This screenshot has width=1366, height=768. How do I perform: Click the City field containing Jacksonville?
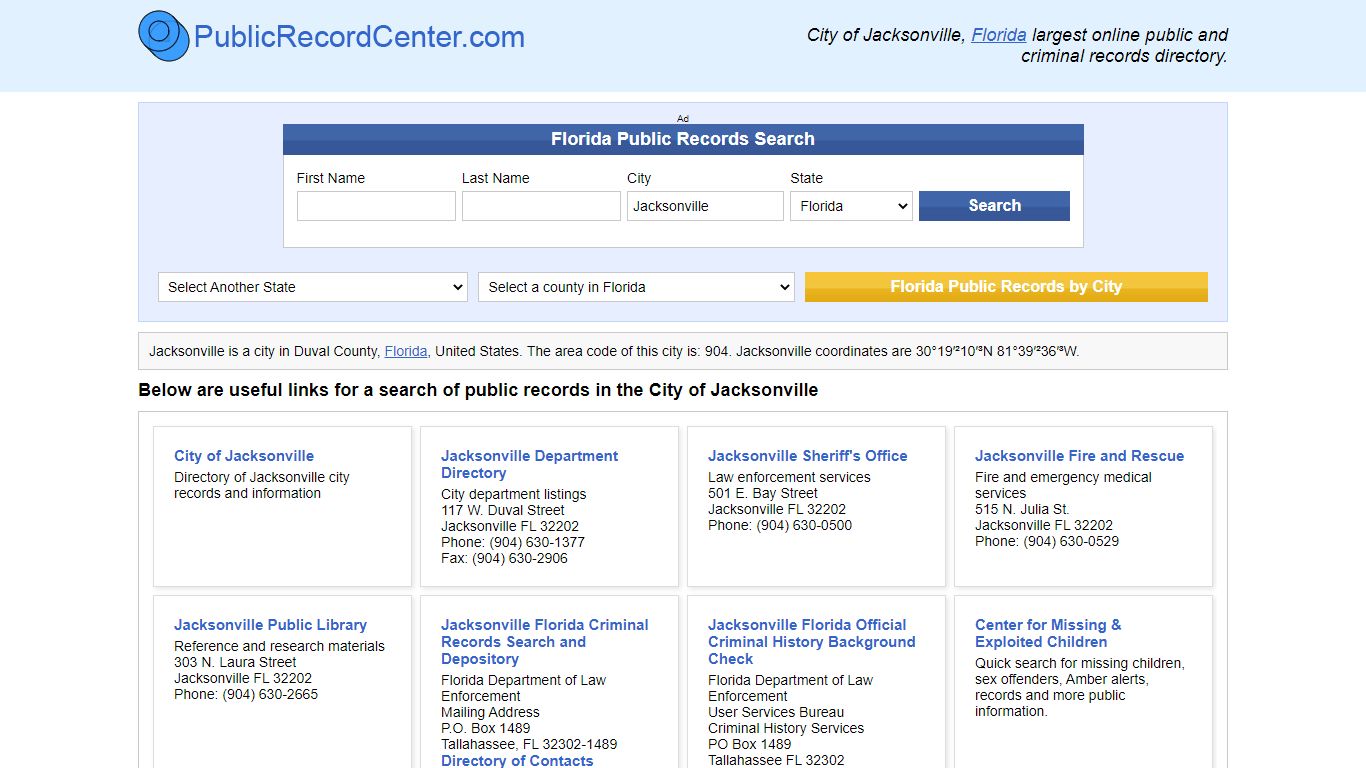[705, 206]
